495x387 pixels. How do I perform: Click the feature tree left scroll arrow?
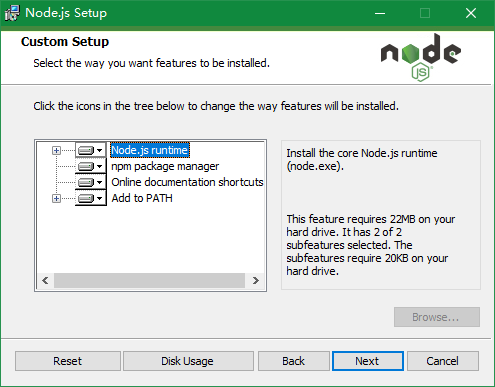point(45,281)
